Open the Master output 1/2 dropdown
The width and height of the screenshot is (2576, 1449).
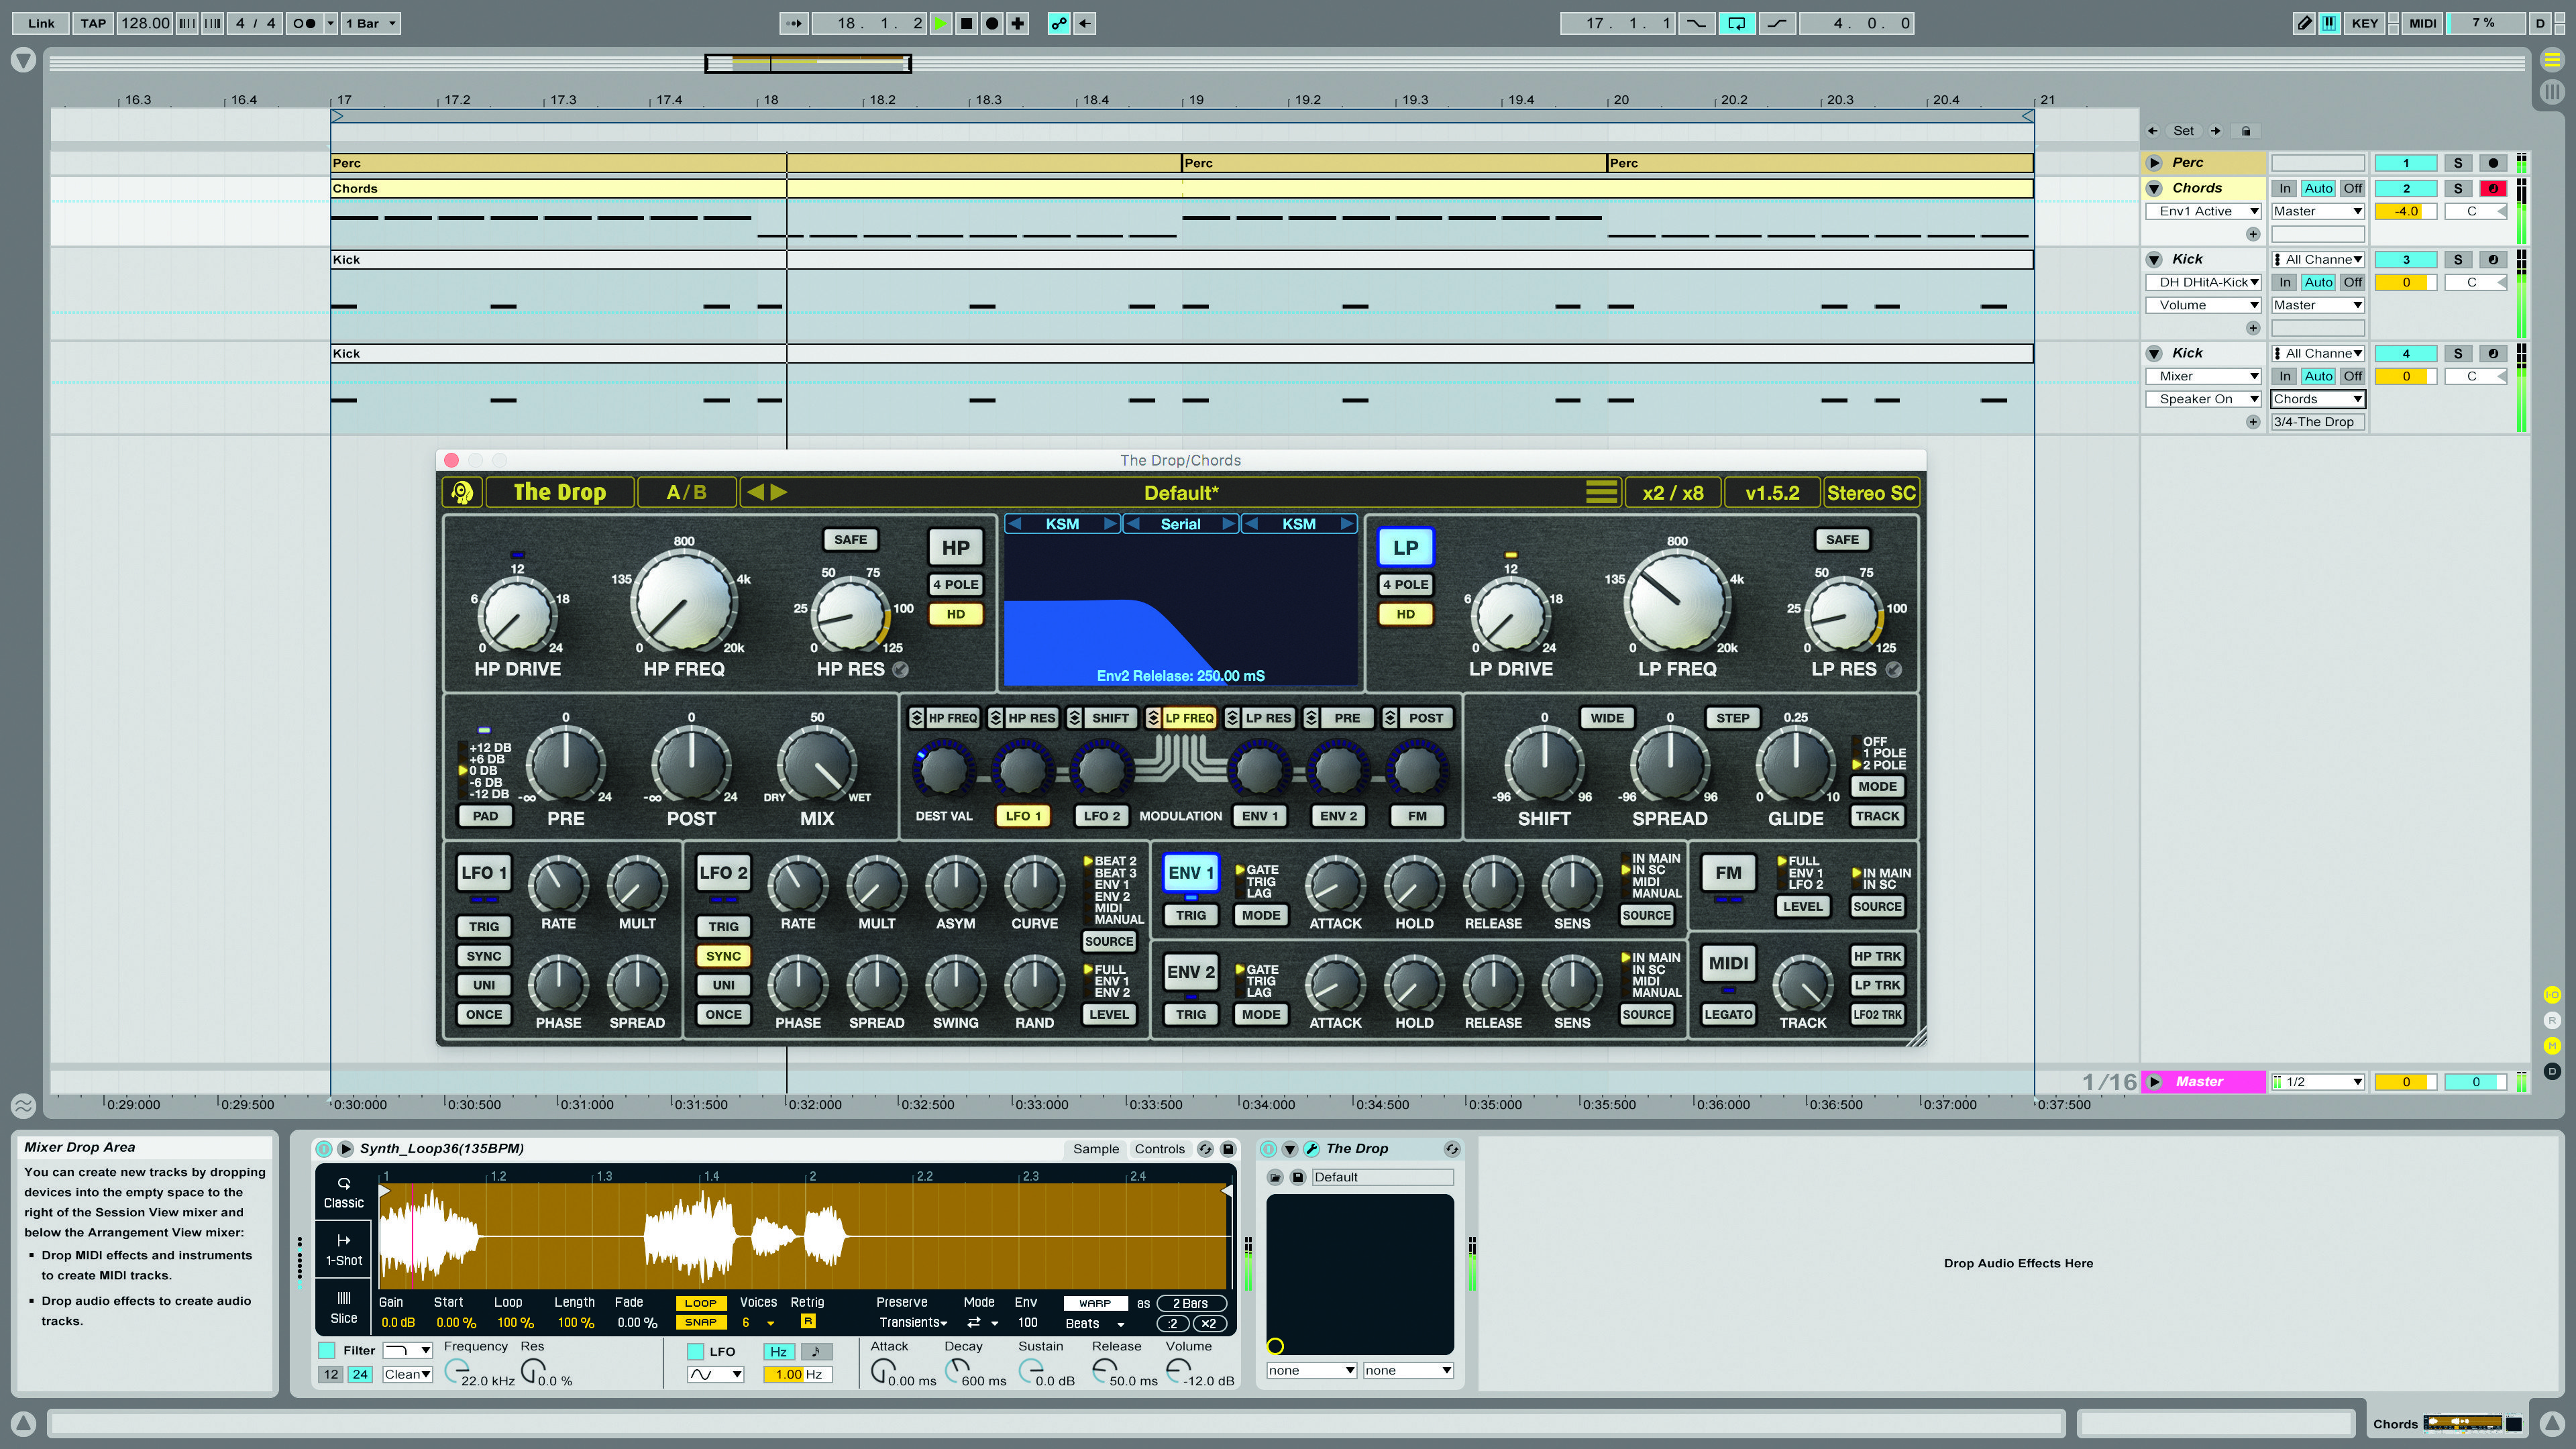(x=2317, y=1082)
